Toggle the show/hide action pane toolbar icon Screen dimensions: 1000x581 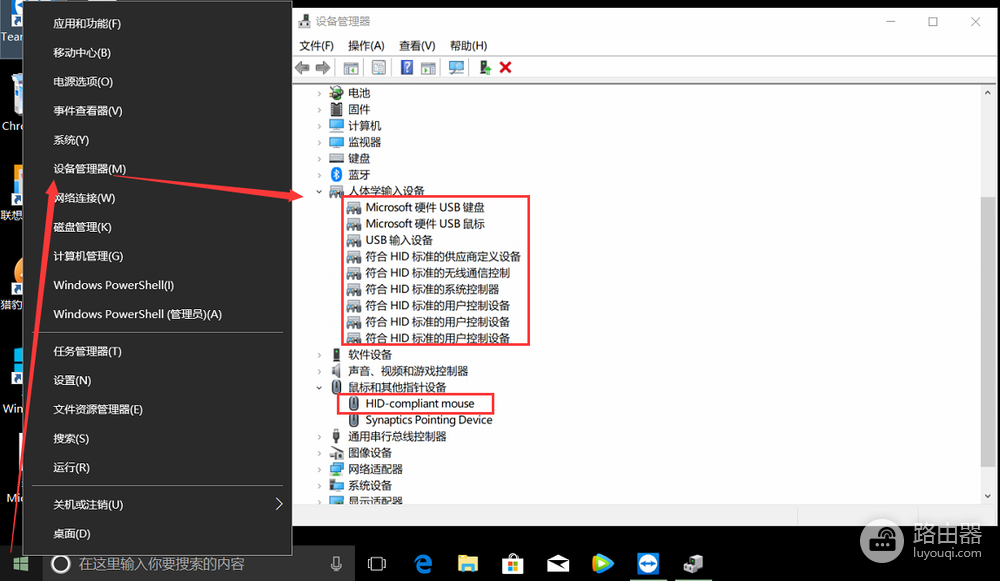[428, 68]
